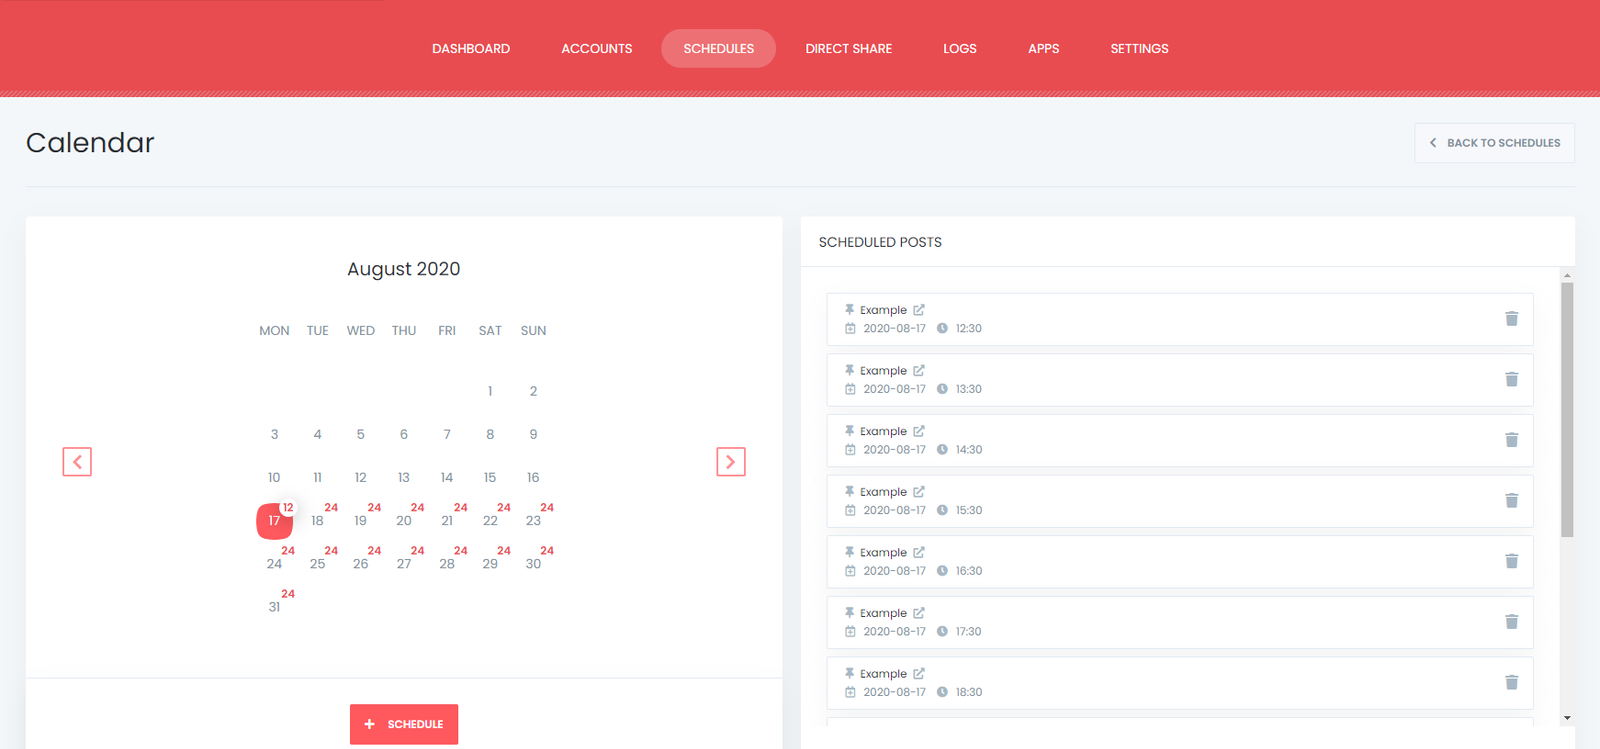Open external link for 18:30 Example post

pyautogui.click(x=919, y=674)
